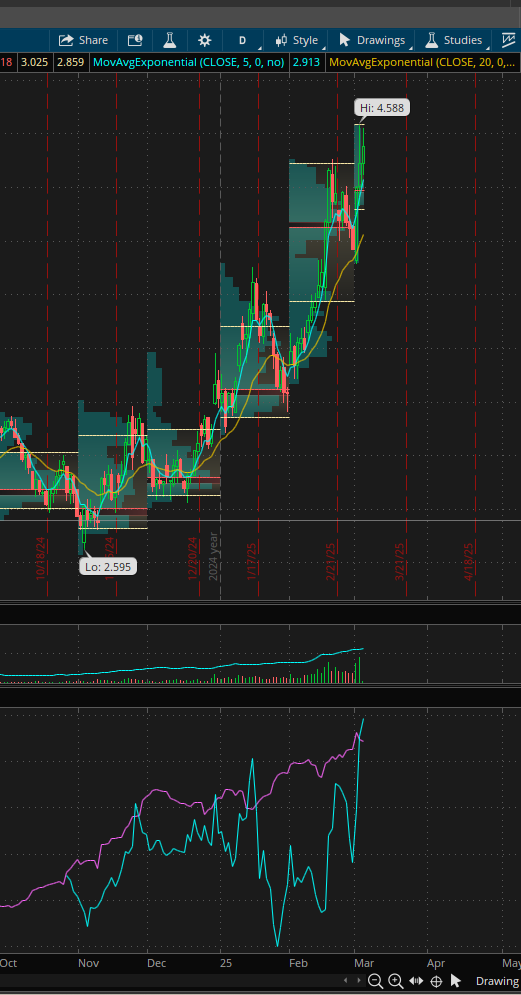Viewport: 521px width, 995px height.
Task: Open the Drawing set selector at bottom
Action: click(x=497, y=981)
